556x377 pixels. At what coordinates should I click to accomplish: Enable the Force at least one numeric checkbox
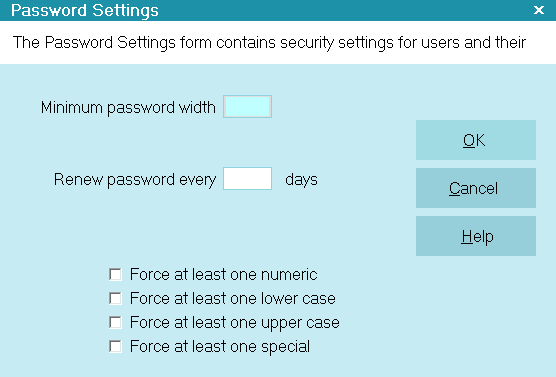115,275
